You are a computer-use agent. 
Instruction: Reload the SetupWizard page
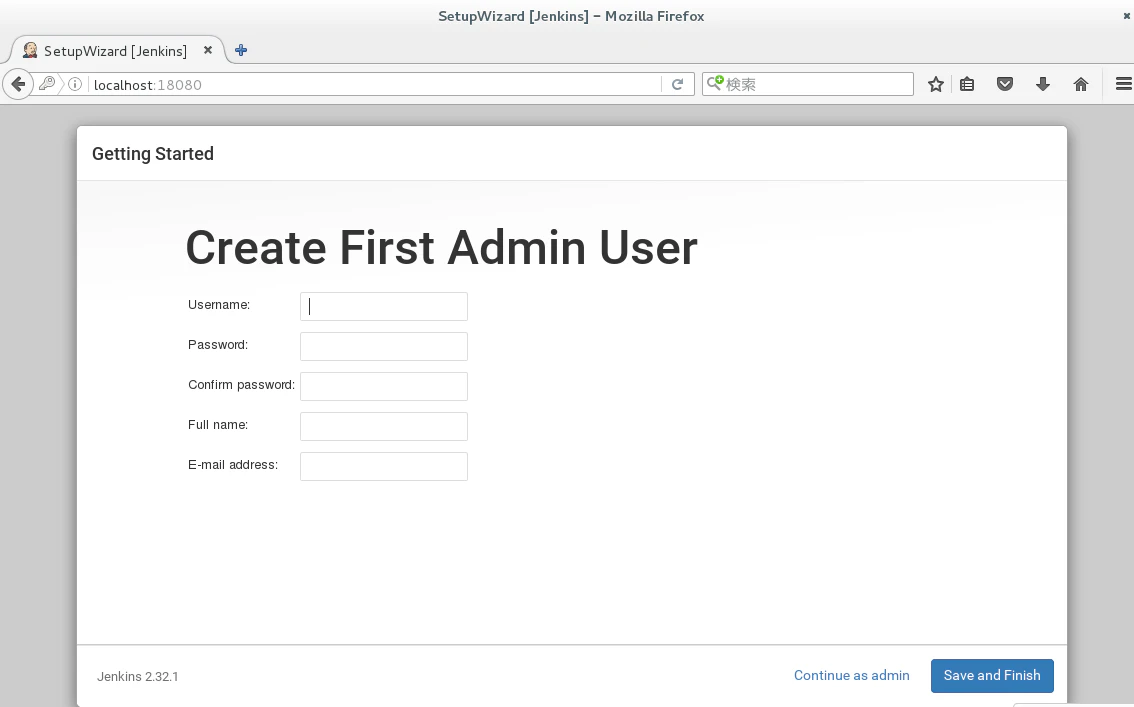point(678,83)
